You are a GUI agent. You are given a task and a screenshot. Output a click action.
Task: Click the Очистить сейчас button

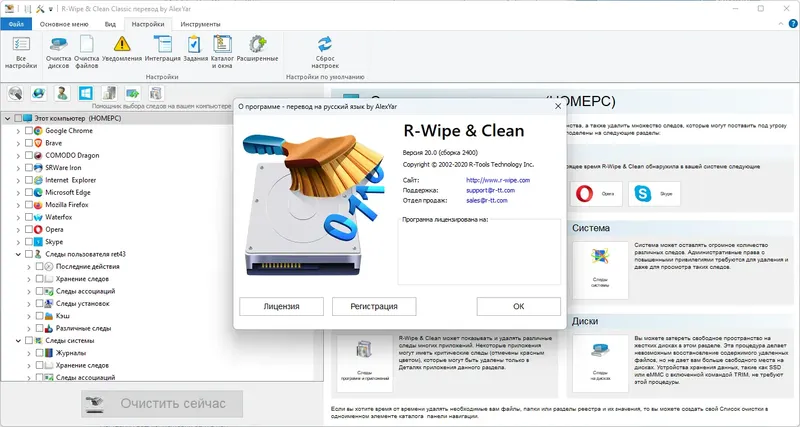162,404
